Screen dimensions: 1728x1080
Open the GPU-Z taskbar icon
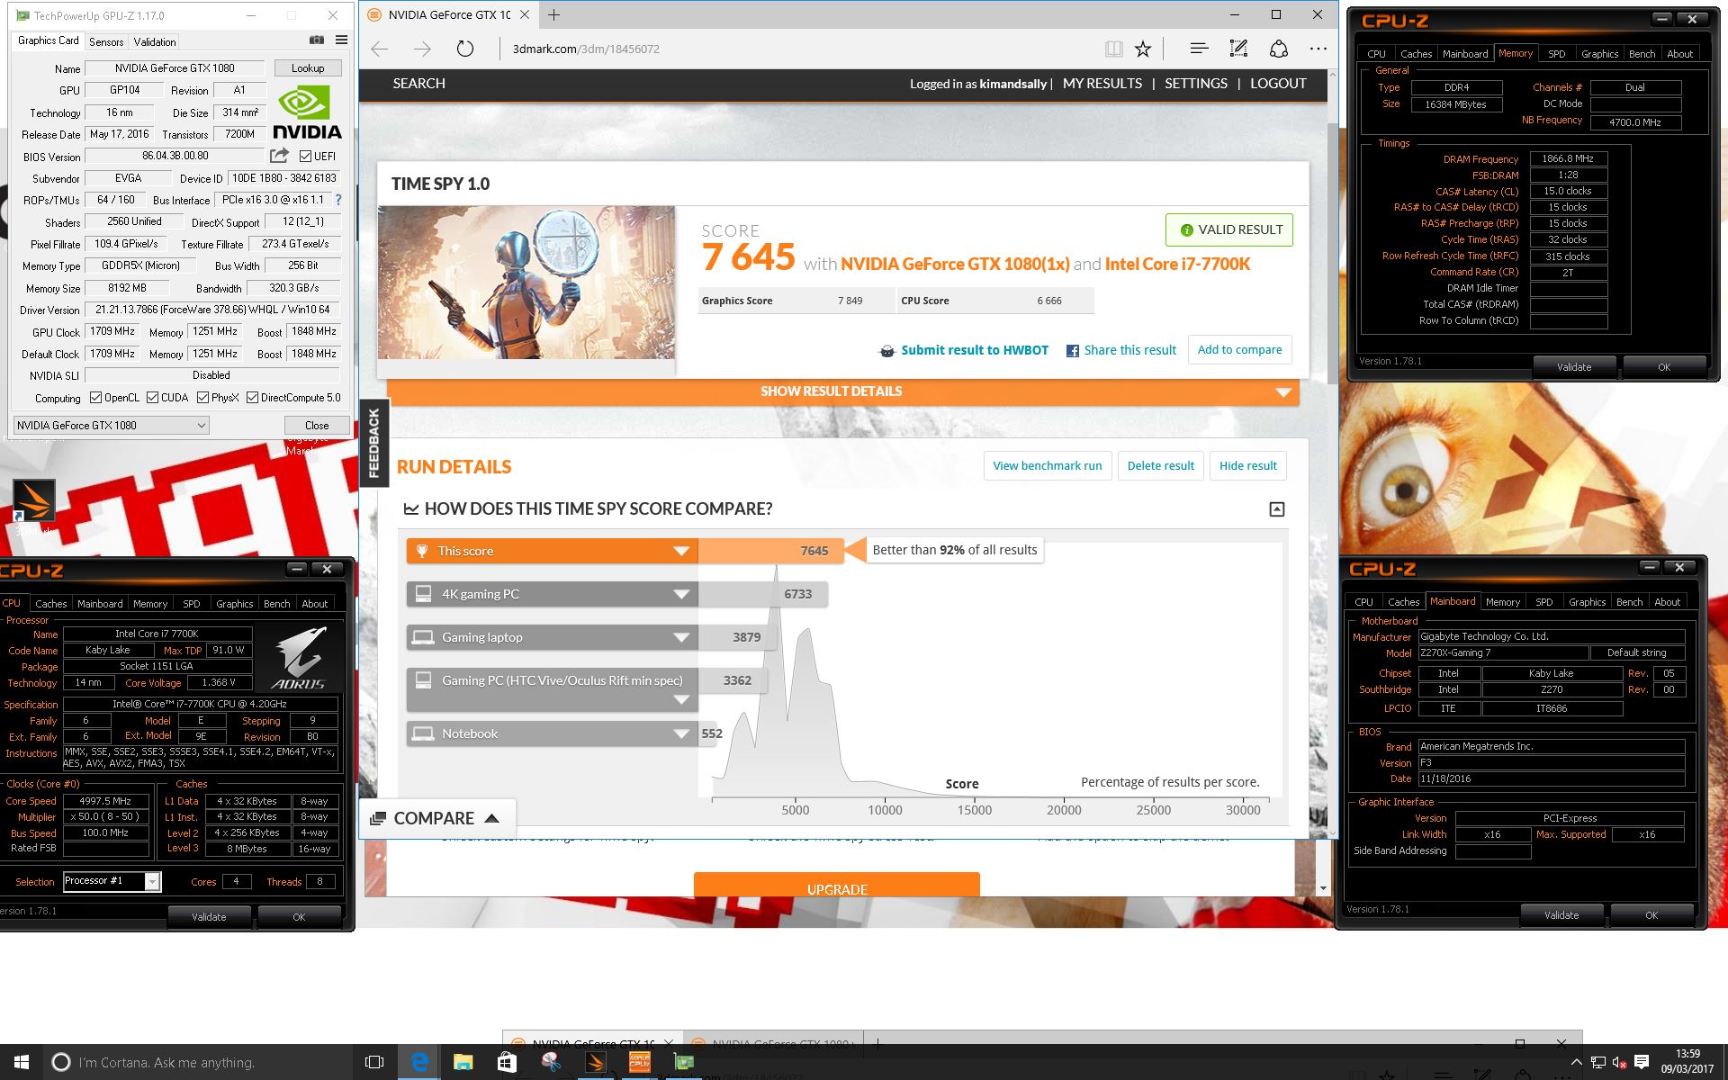coord(684,1062)
